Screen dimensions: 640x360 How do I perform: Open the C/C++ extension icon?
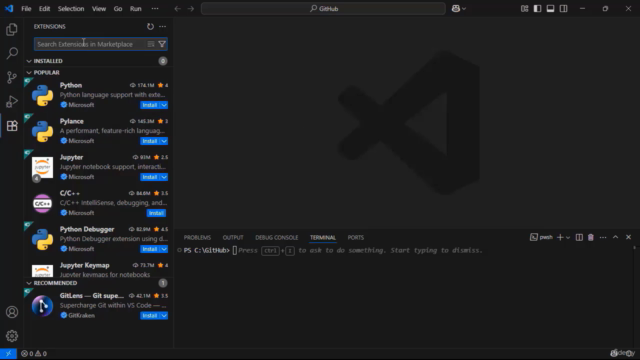click(x=42, y=203)
